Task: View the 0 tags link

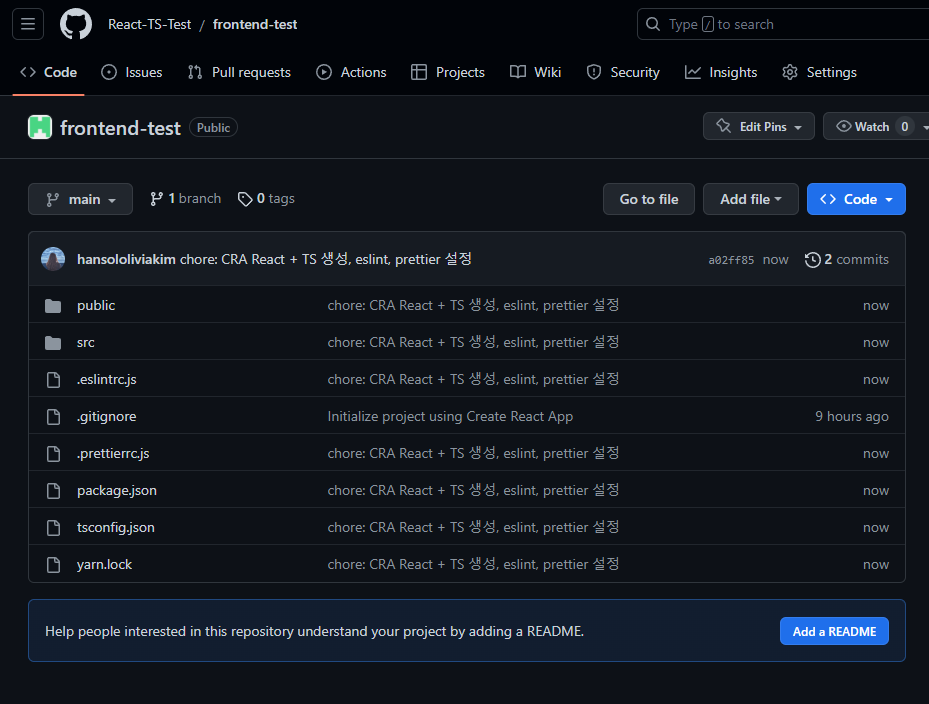Action: [x=266, y=199]
